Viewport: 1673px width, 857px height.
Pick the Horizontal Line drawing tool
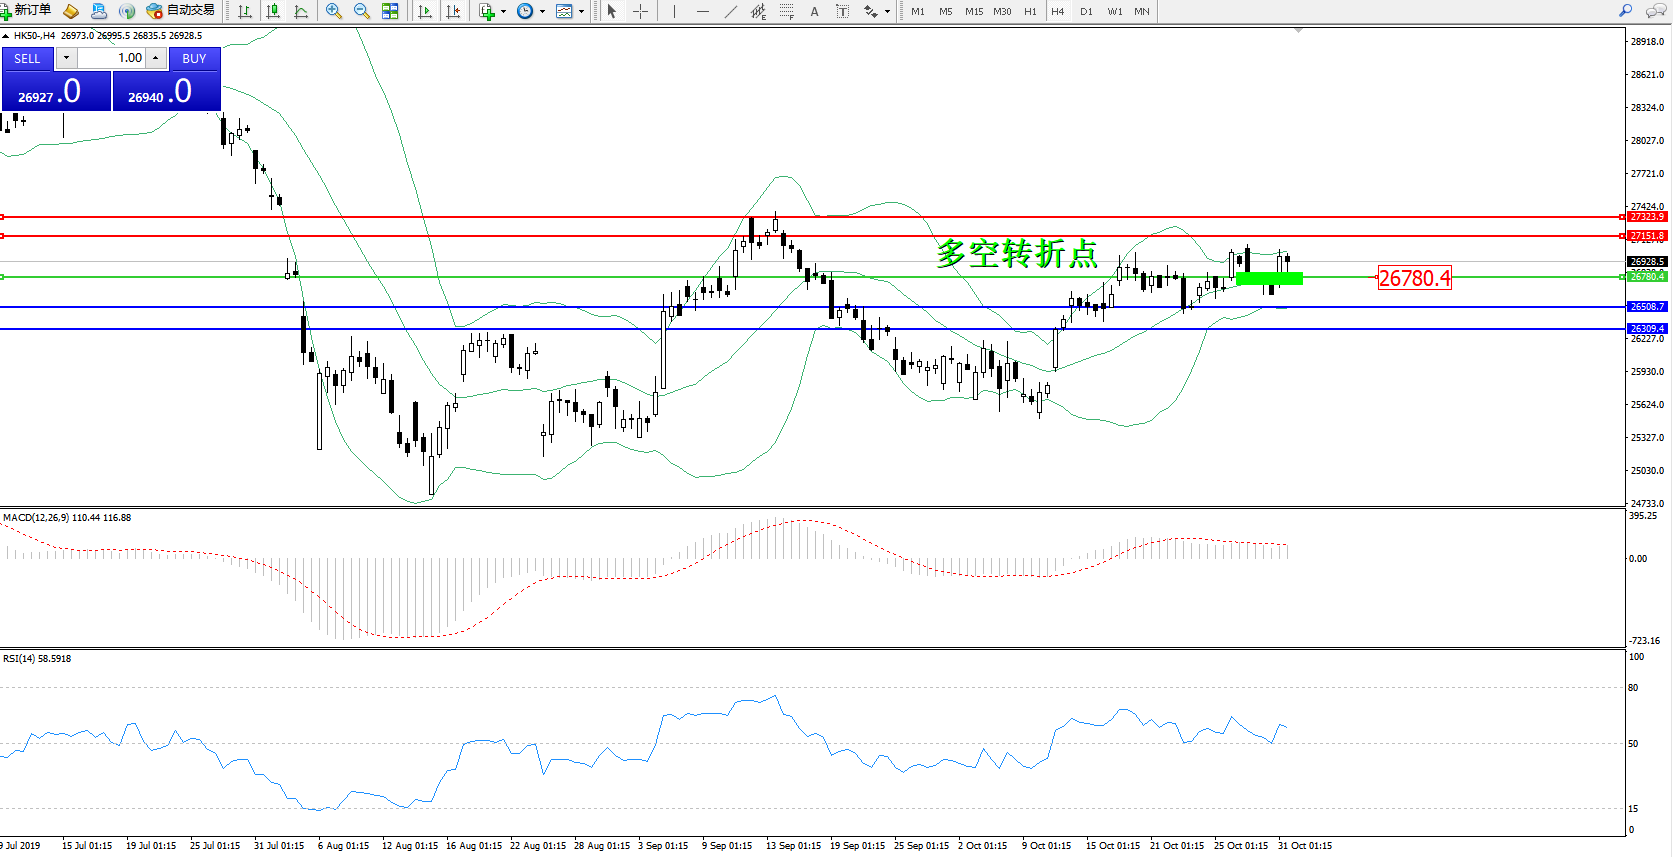tap(703, 11)
